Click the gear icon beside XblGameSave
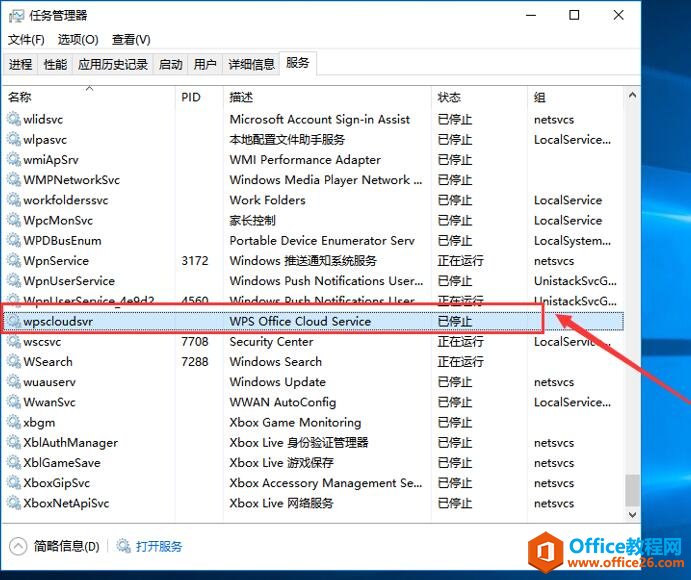The image size is (691, 580). click(x=14, y=463)
